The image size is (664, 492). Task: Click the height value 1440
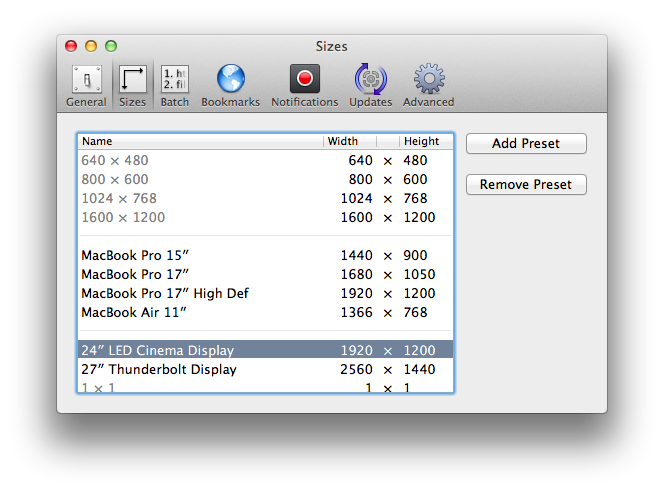coord(419,370)
